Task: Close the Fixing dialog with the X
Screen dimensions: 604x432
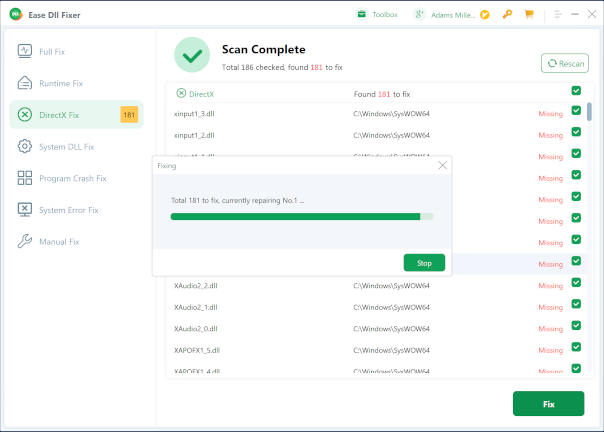Action: [442, 165]
